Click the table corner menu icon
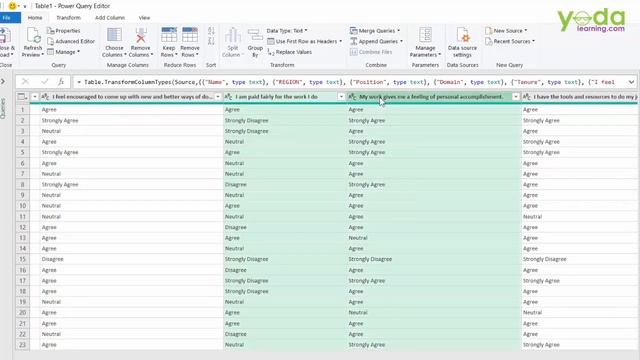The image size is (640, 360). (22, 97)
